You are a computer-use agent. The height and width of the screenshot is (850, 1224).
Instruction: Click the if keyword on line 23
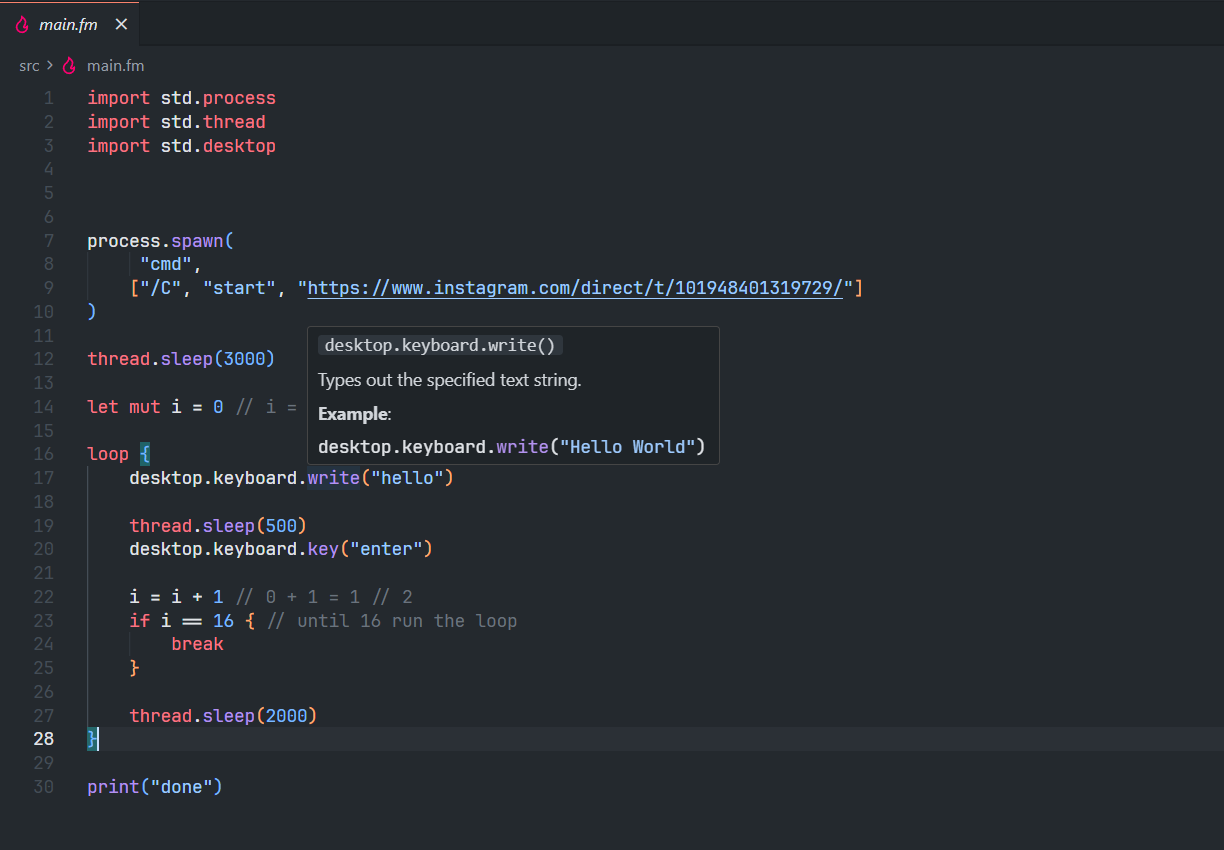(139, 621)
